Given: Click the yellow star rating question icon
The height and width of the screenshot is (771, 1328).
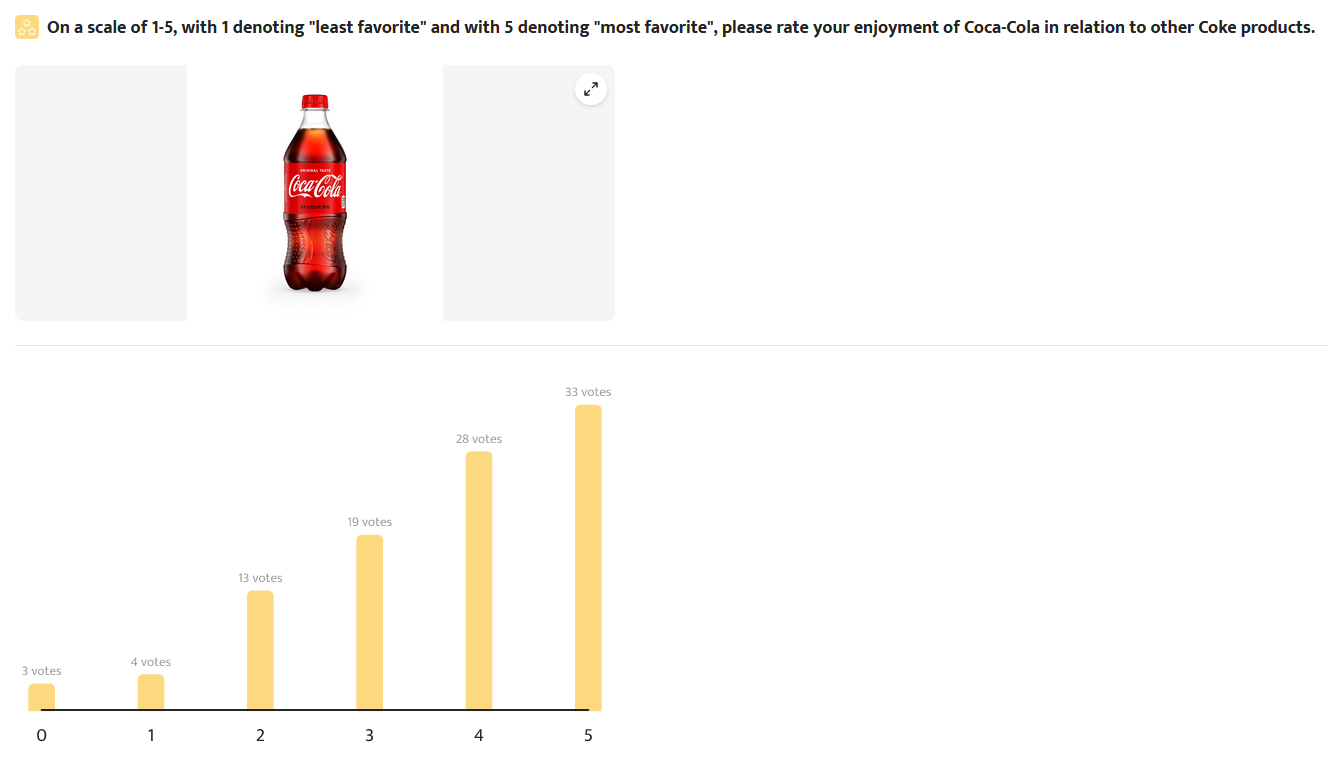Looking at the screenshot, I should [x=27, y=27].
